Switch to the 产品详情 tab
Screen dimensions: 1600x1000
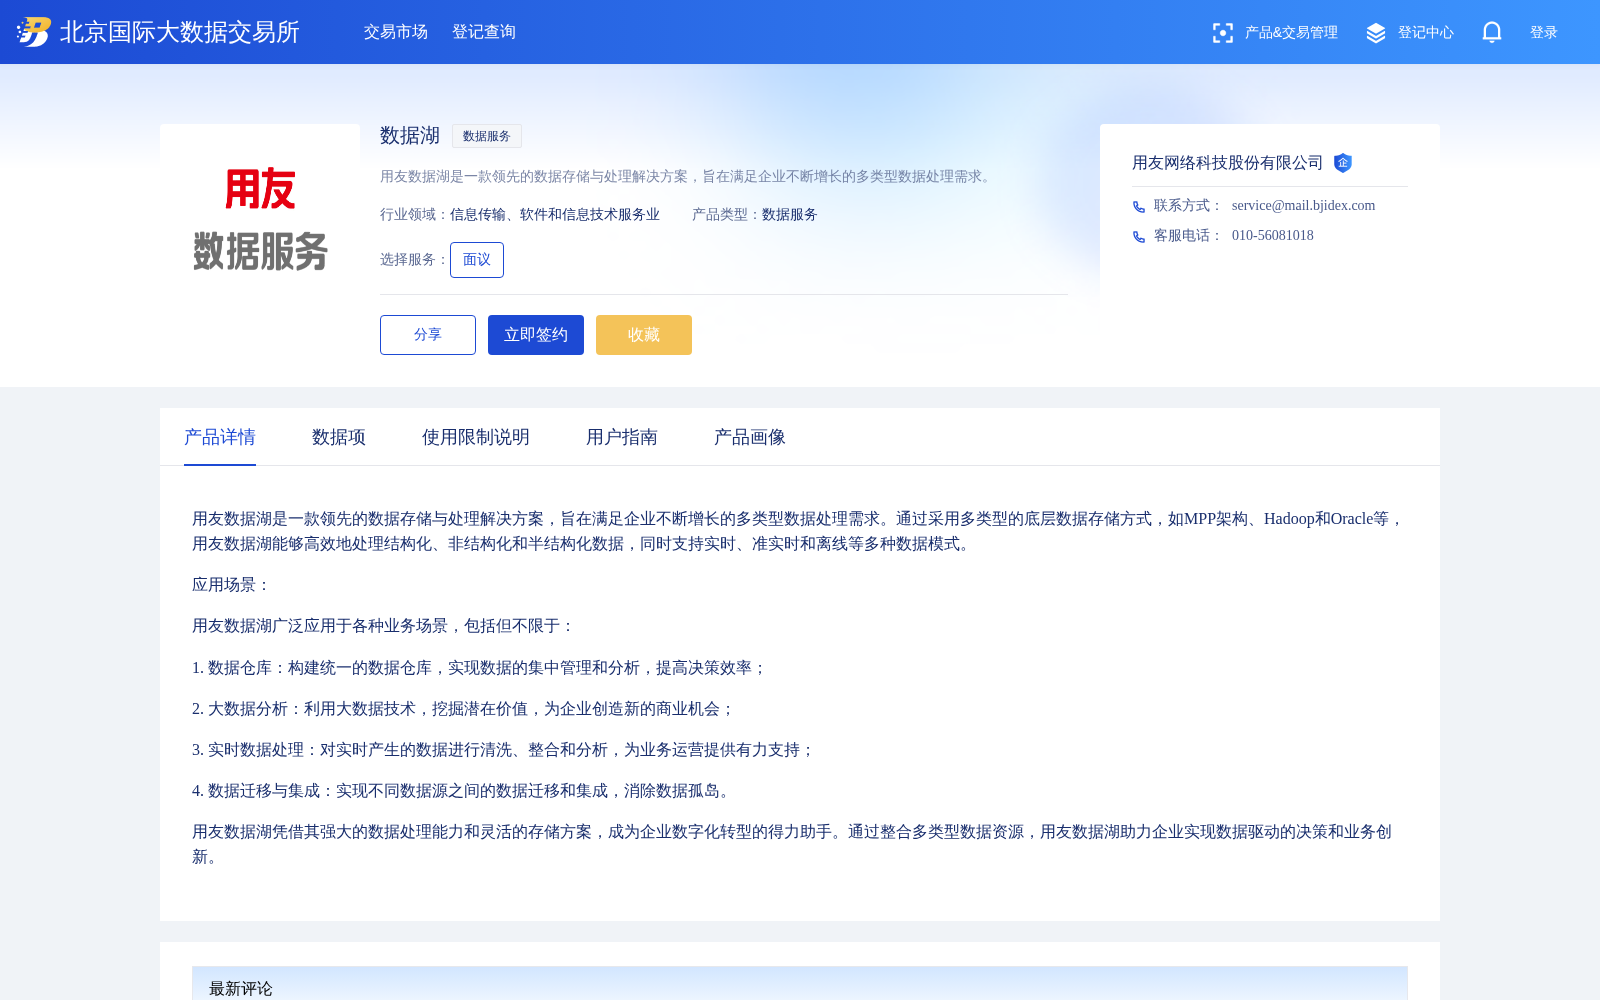point(220,437)
